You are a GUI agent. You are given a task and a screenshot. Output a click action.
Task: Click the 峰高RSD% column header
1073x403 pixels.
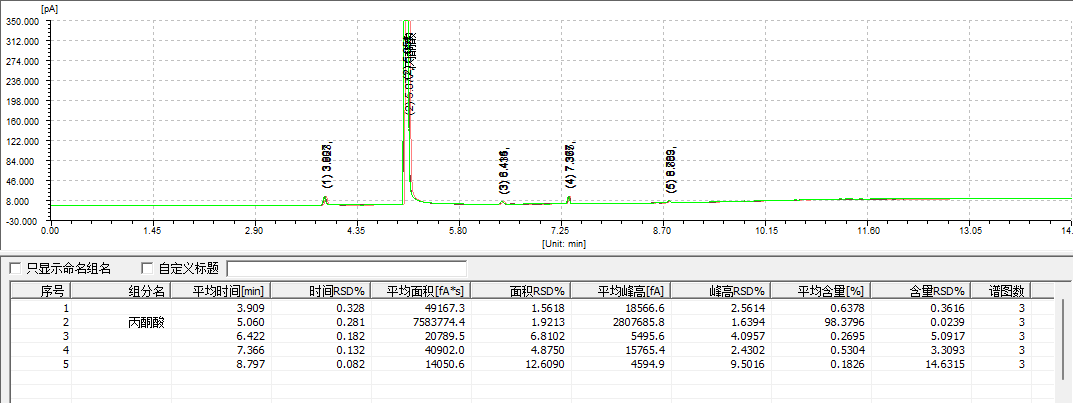(720, 291)
